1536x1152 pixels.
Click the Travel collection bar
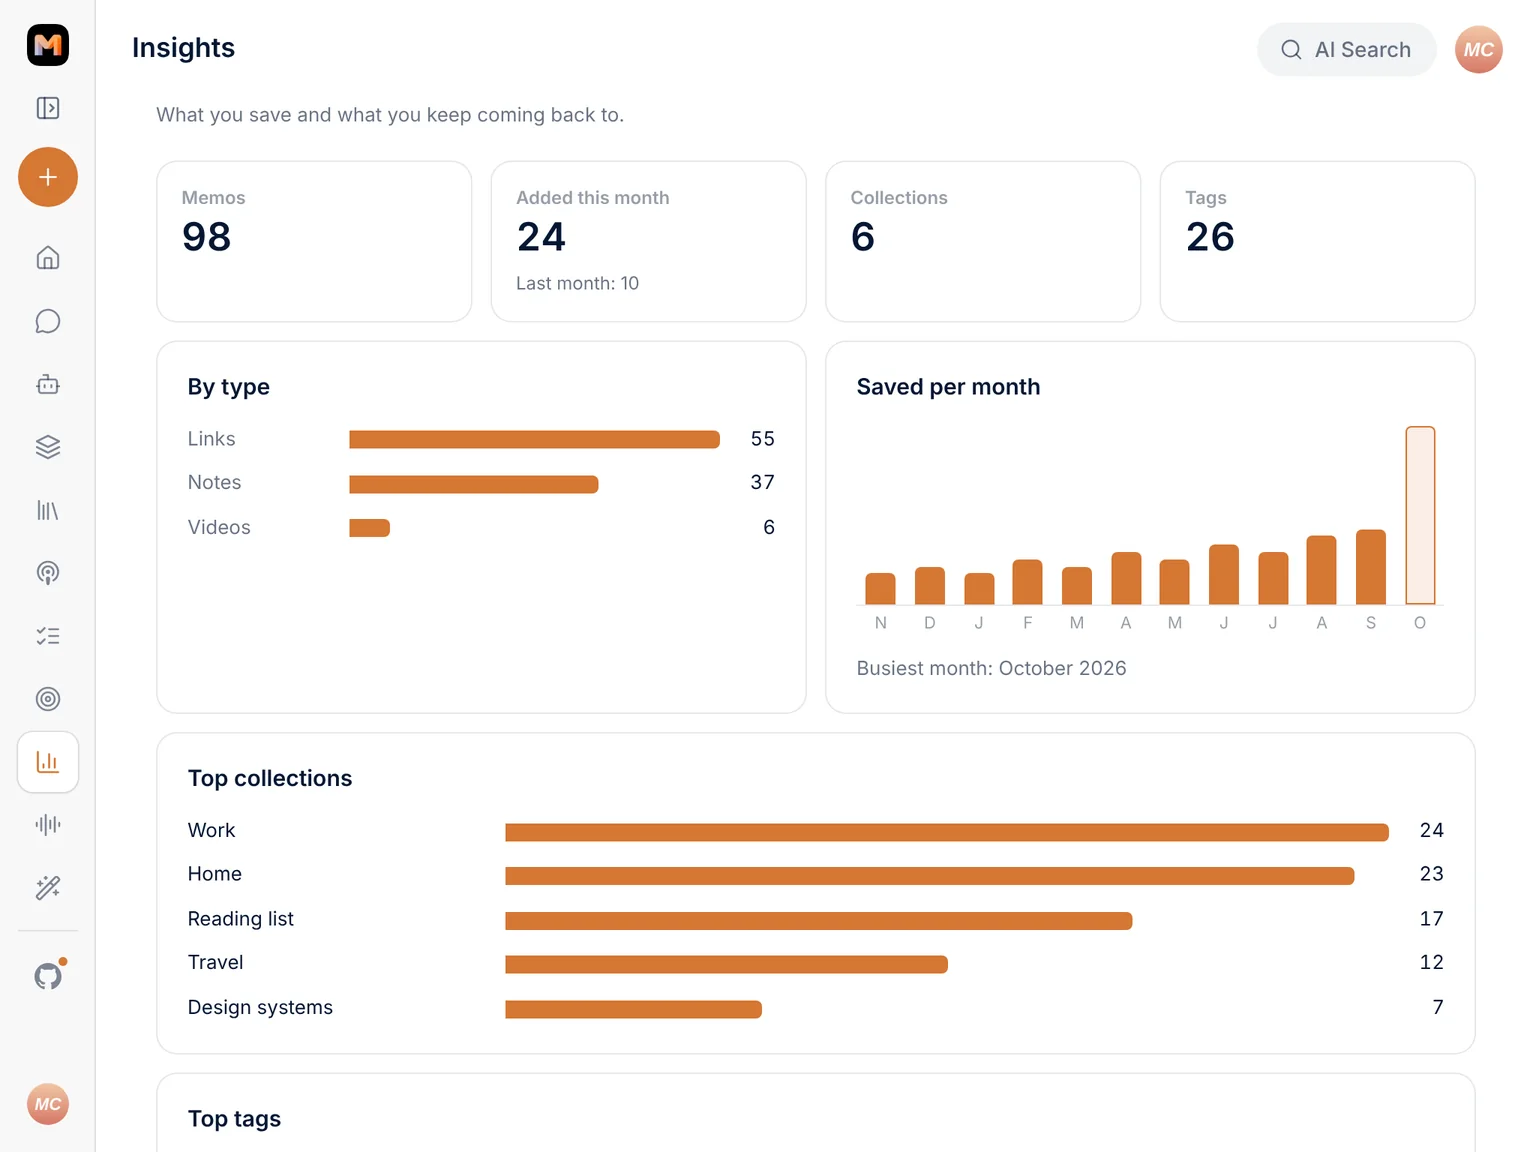click(x=727, y=964)
